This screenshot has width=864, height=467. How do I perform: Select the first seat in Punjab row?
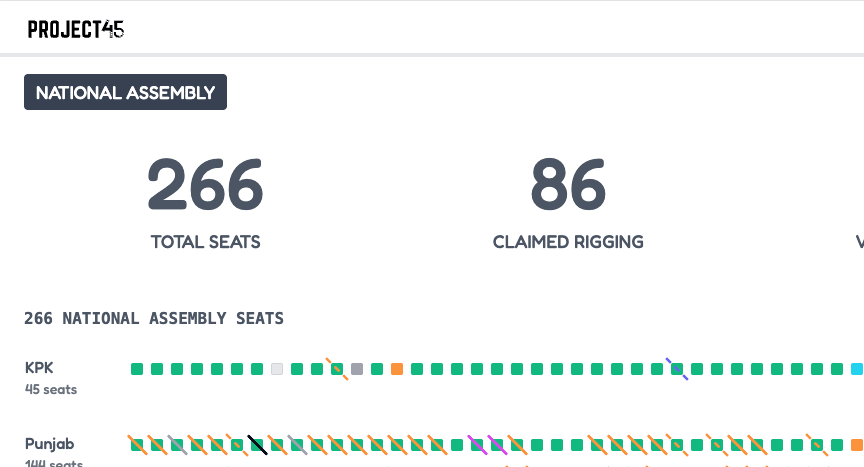tap(137, 444)
